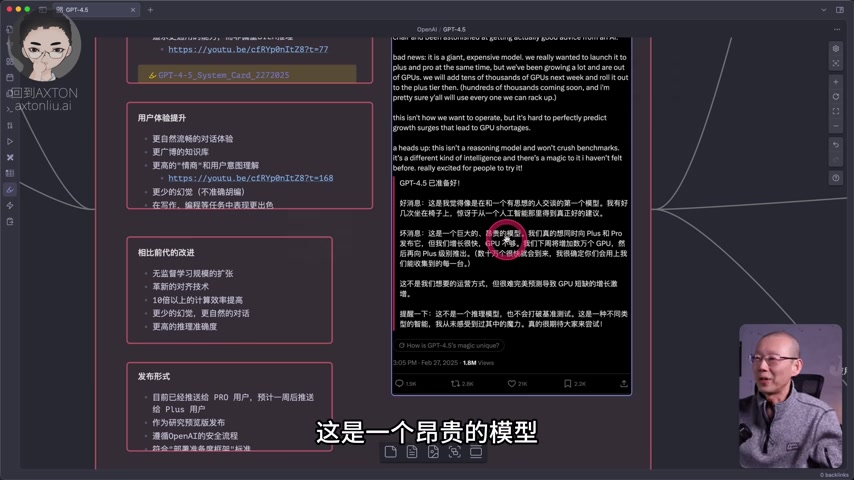This screenshot has width=854, height=480.
Task: Click the 'GPT-4.5 已准备好!' translation line
Action: pos(430,183)
